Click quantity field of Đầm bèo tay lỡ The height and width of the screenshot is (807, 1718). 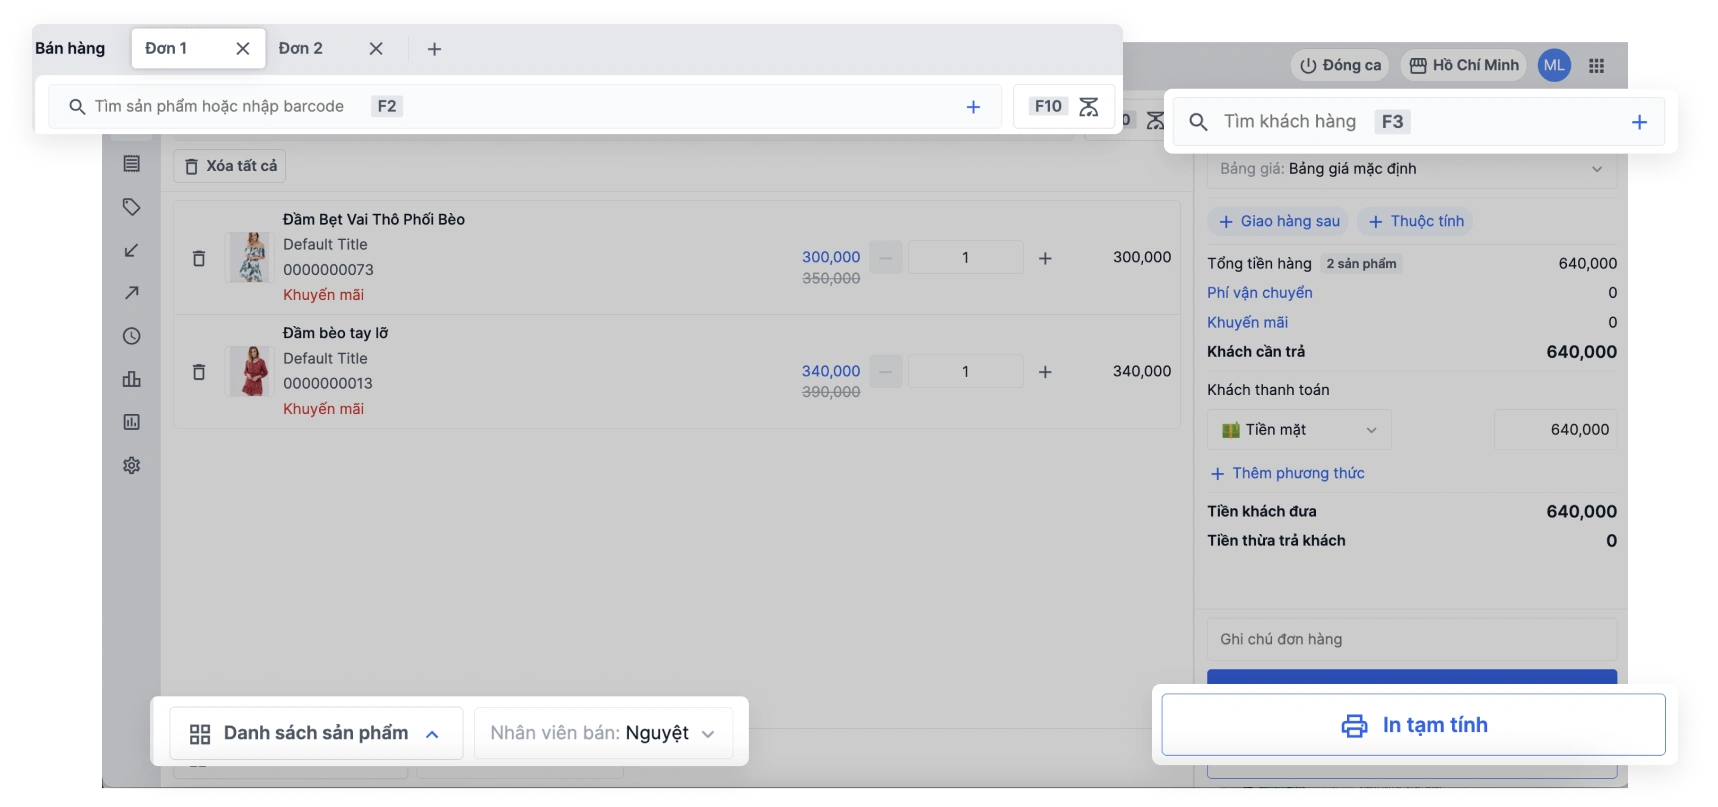click(965, 371)
